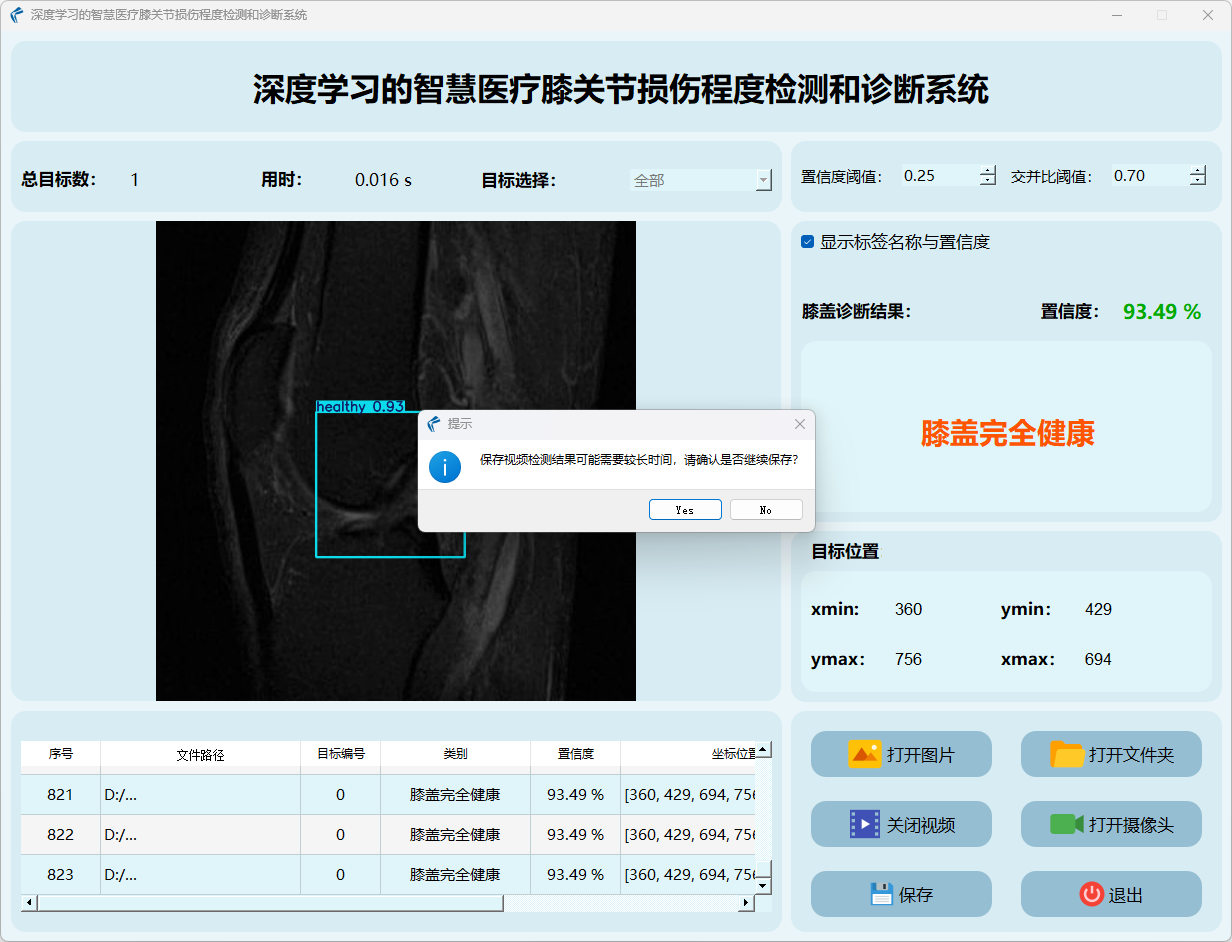
Task: Click the camera icon on 打开摄像头
Action: tap(1067, 824)
